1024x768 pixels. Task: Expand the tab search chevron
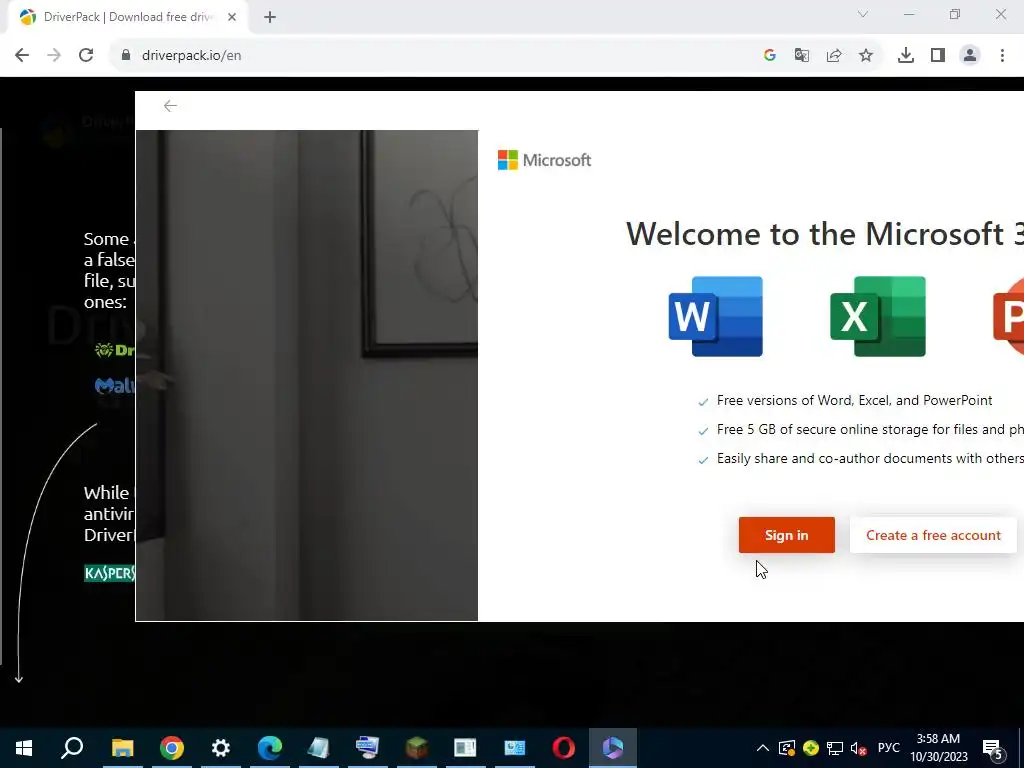click(x=863, y=14)
